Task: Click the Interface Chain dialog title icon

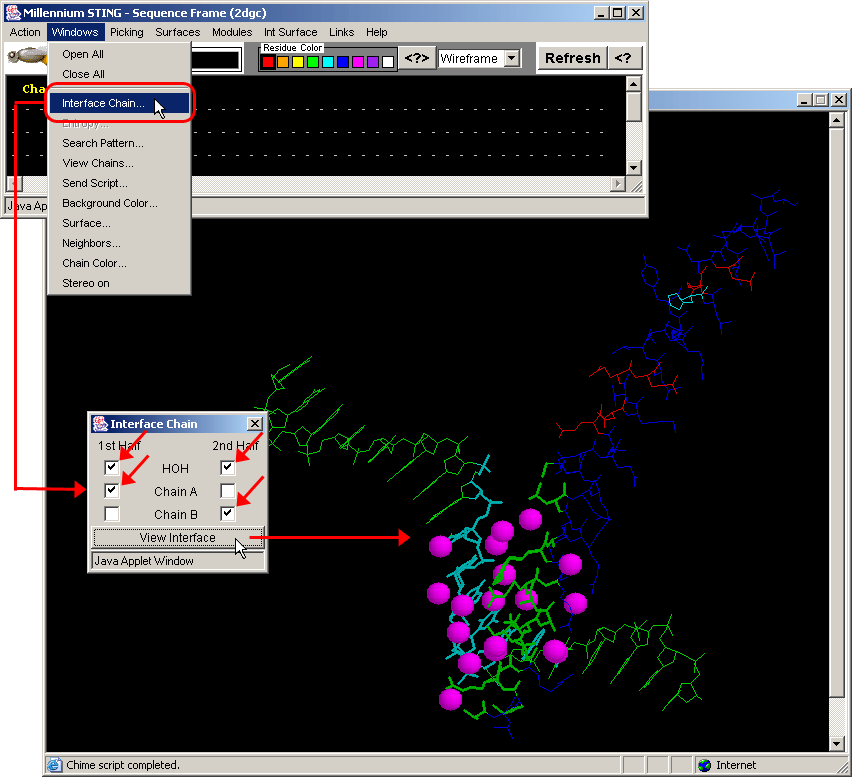Action: 100,423
